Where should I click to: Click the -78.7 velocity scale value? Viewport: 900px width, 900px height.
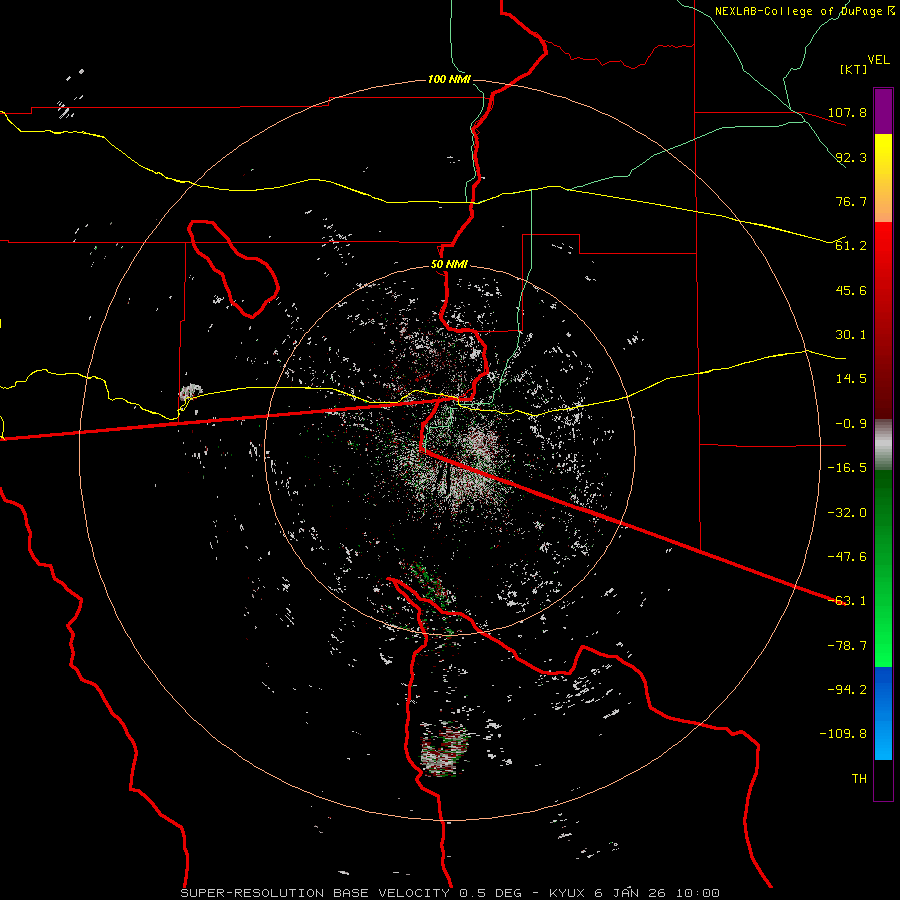click(x=847, y=646)
